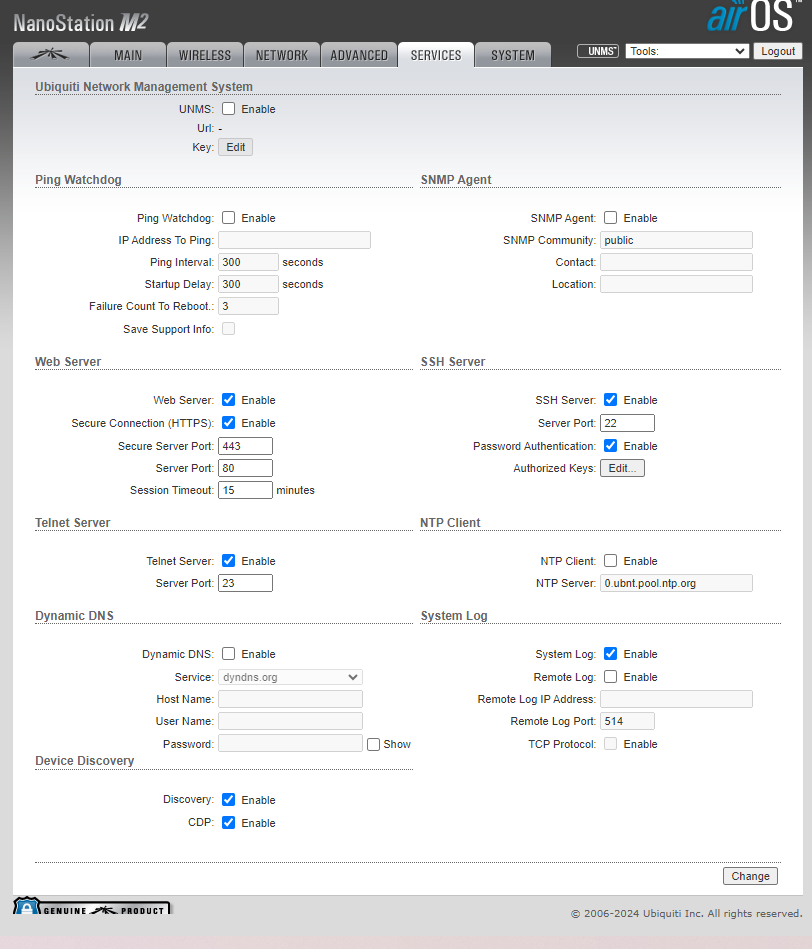The height and width of the screenshot is (949, 812).
Task: Click the UNMS status badge
Action: (x=598, y=51)
